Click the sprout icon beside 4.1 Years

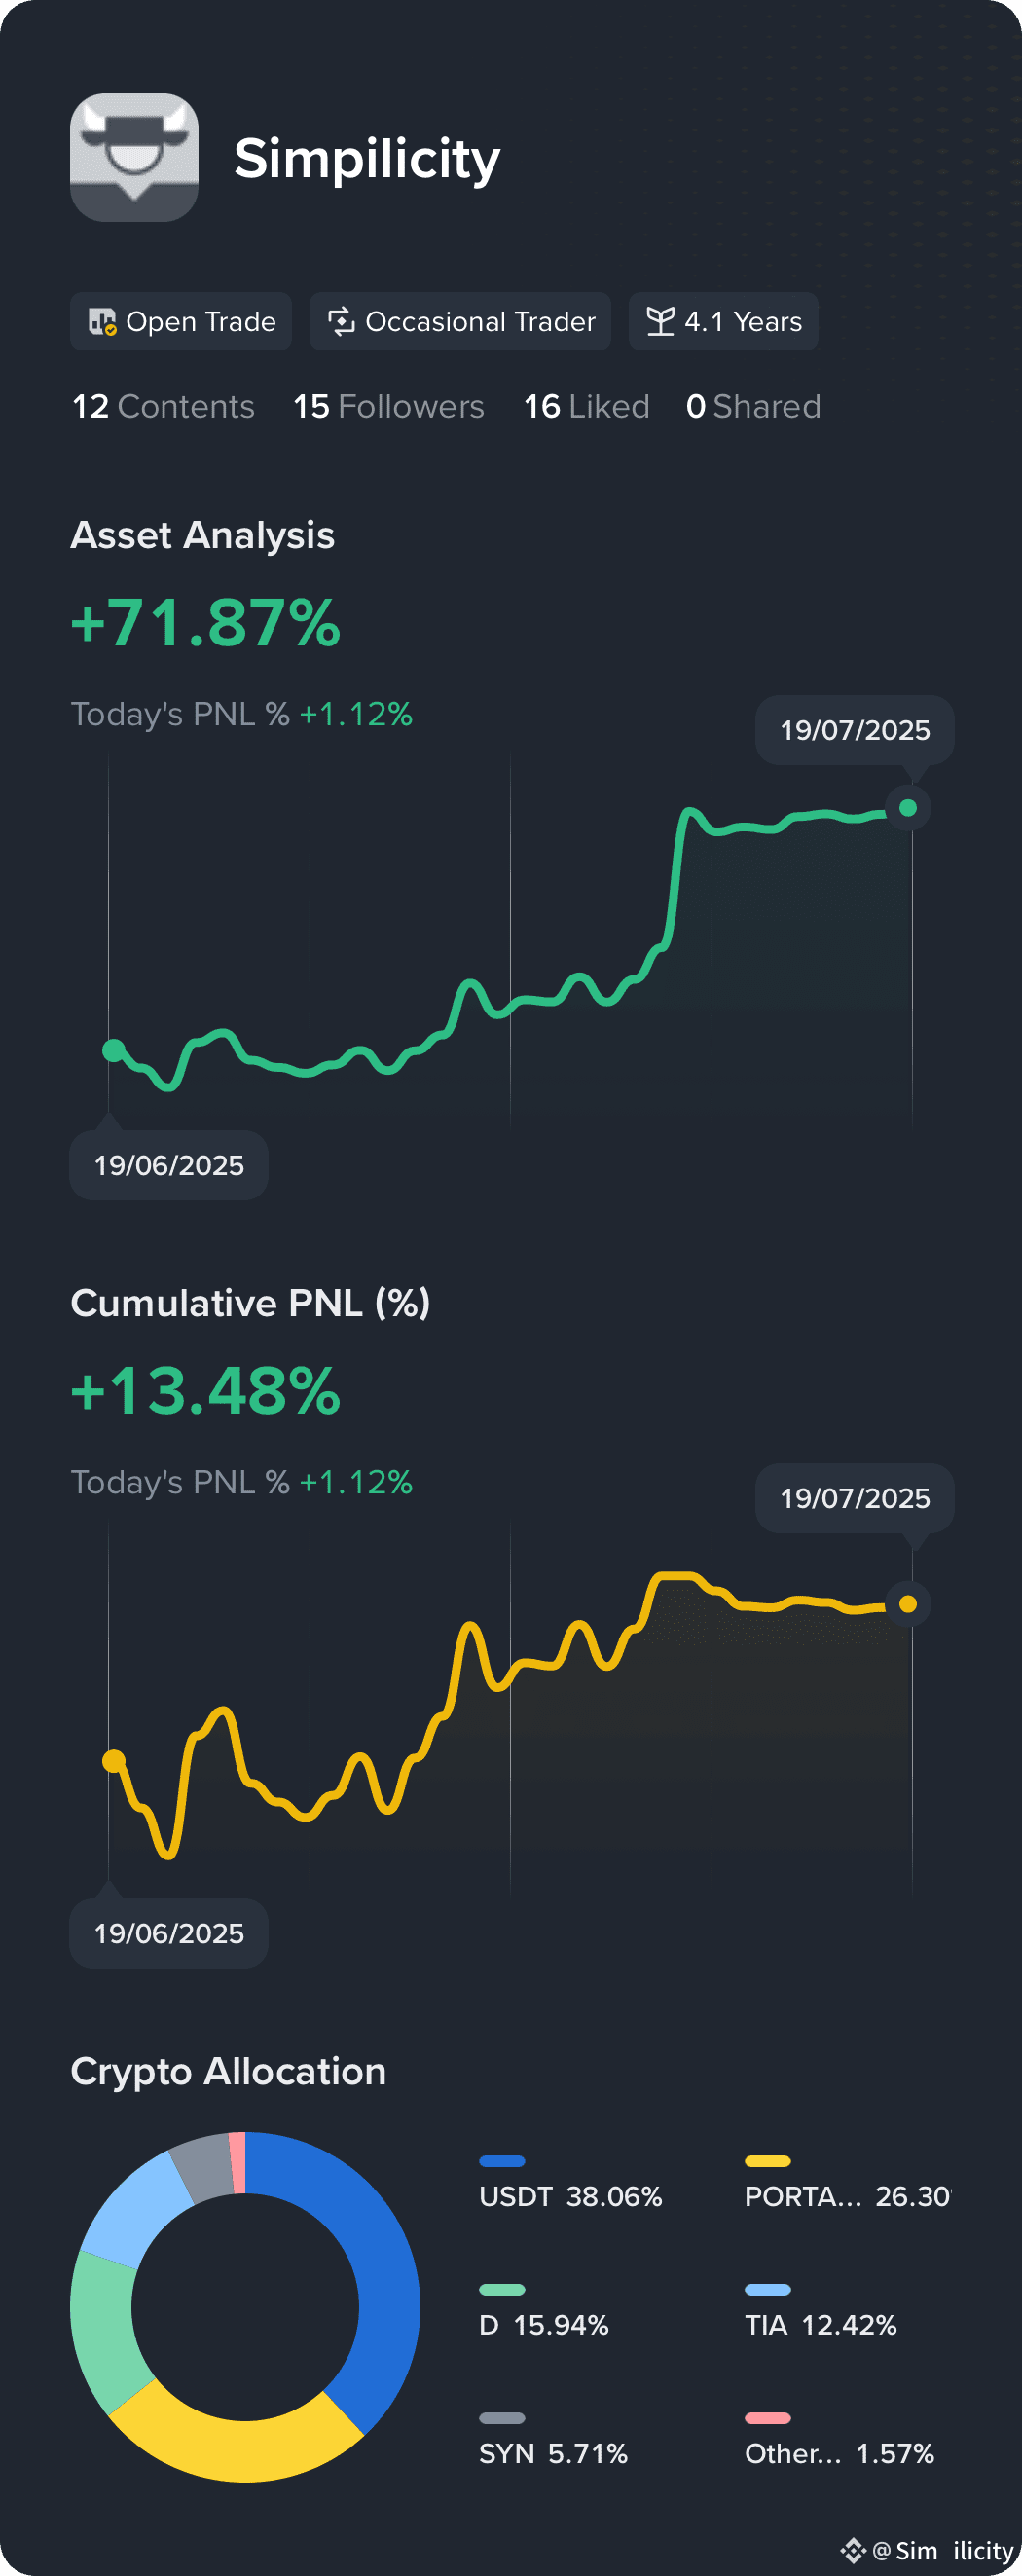point(660,321)
